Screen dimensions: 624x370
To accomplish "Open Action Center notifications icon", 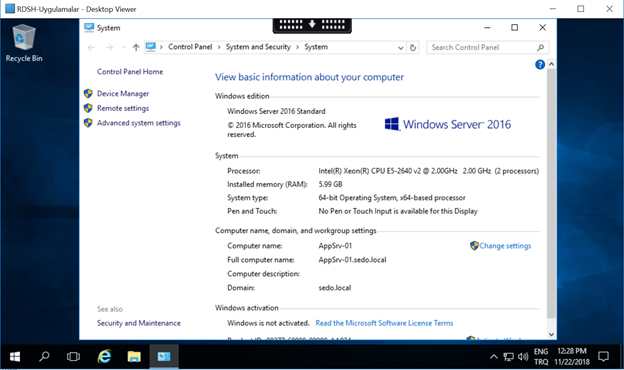I will pos(604,357).
